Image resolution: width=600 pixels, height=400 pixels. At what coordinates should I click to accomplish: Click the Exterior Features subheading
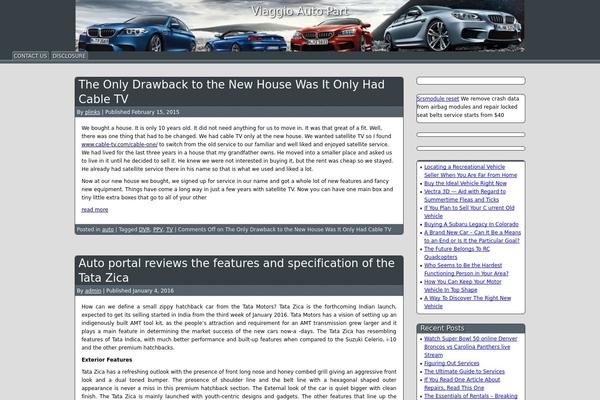[x=107, y=360]
